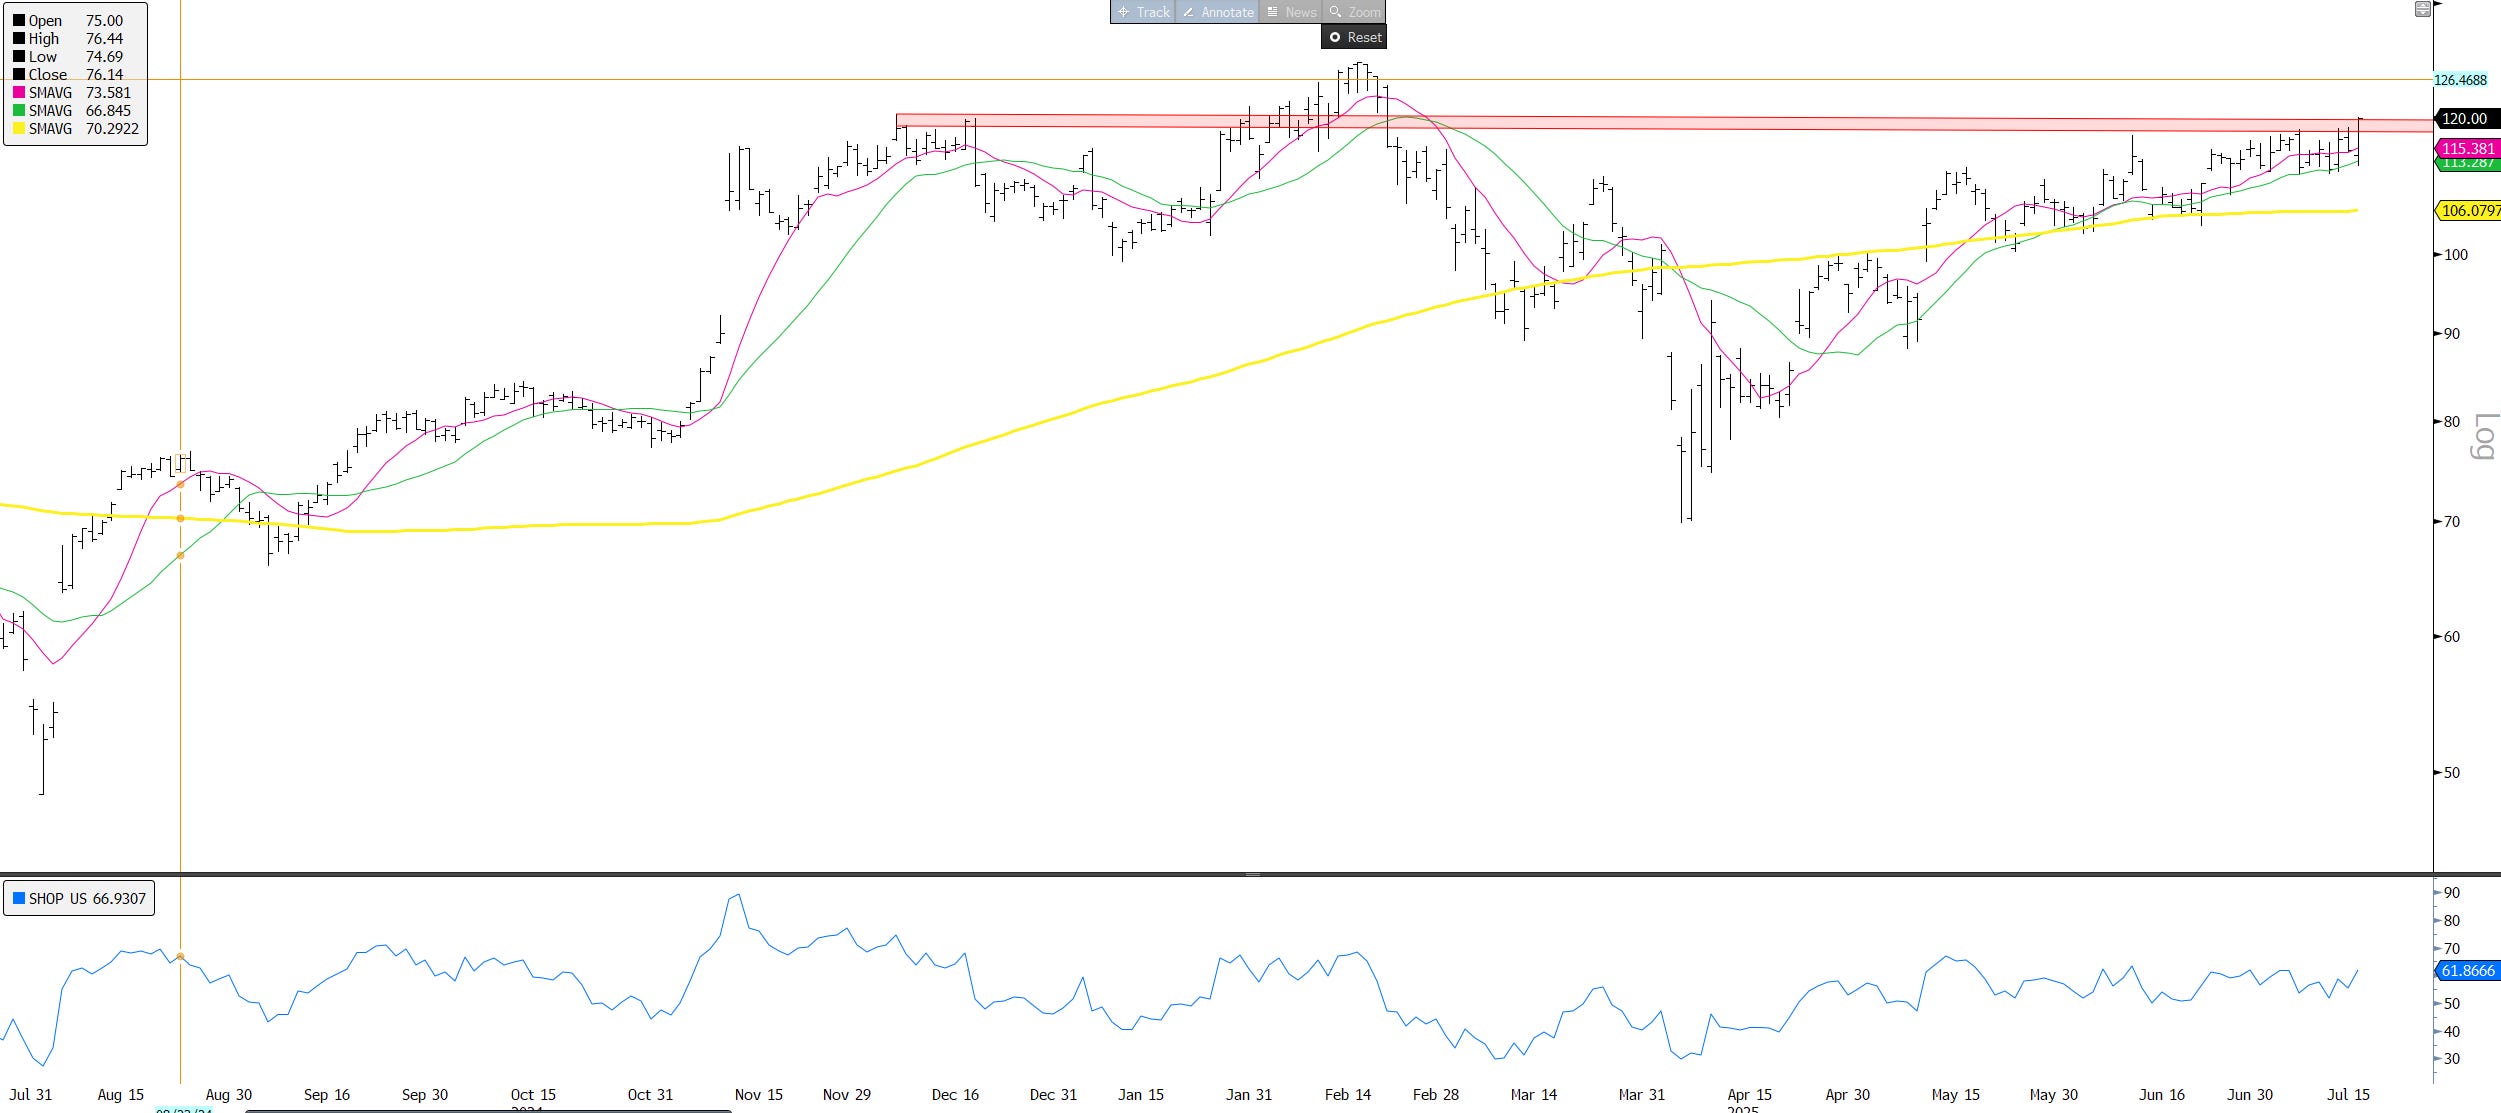Click the Log scale label on the axis
This screenshot has width=2501, height=1113.
tap(2484, 436)
